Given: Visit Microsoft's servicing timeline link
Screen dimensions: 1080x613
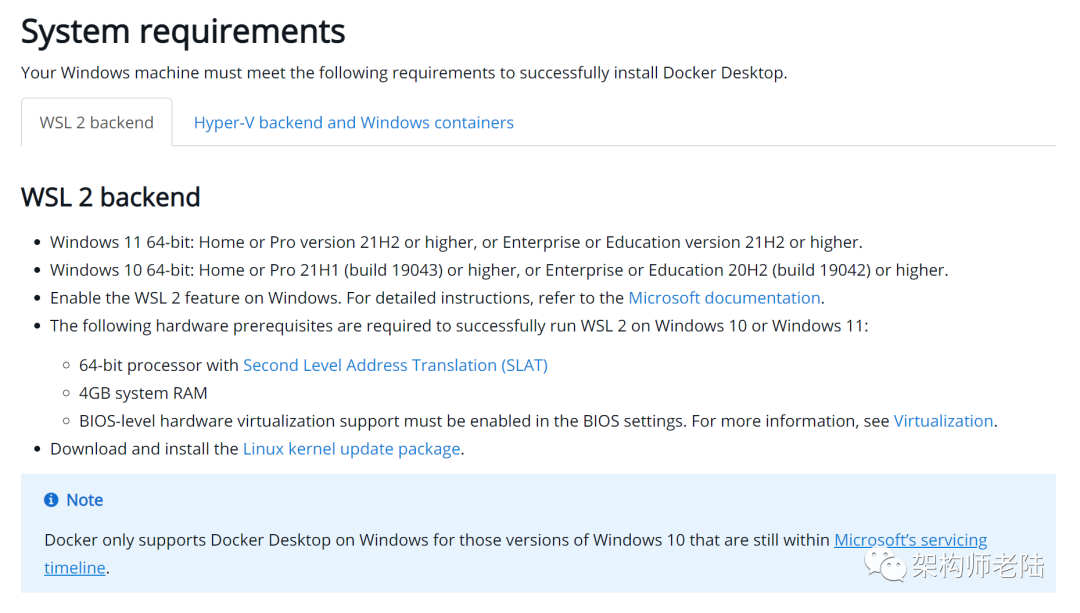Looking at the screenshot, I should [910, 540].
